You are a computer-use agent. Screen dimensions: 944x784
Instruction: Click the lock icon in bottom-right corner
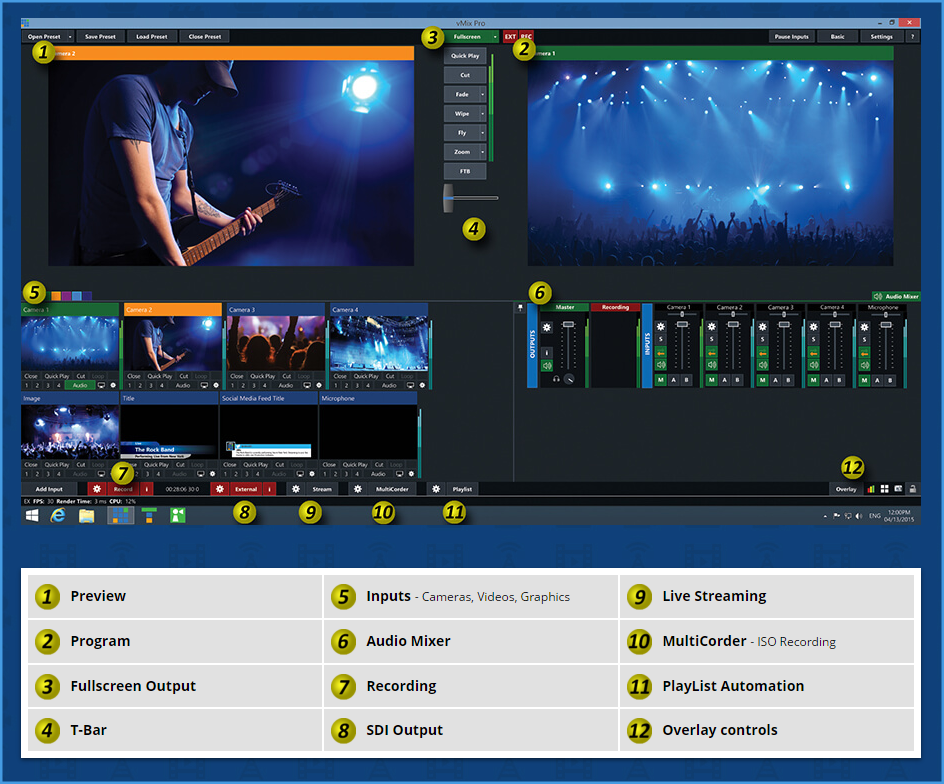click(x=912, y=489)
